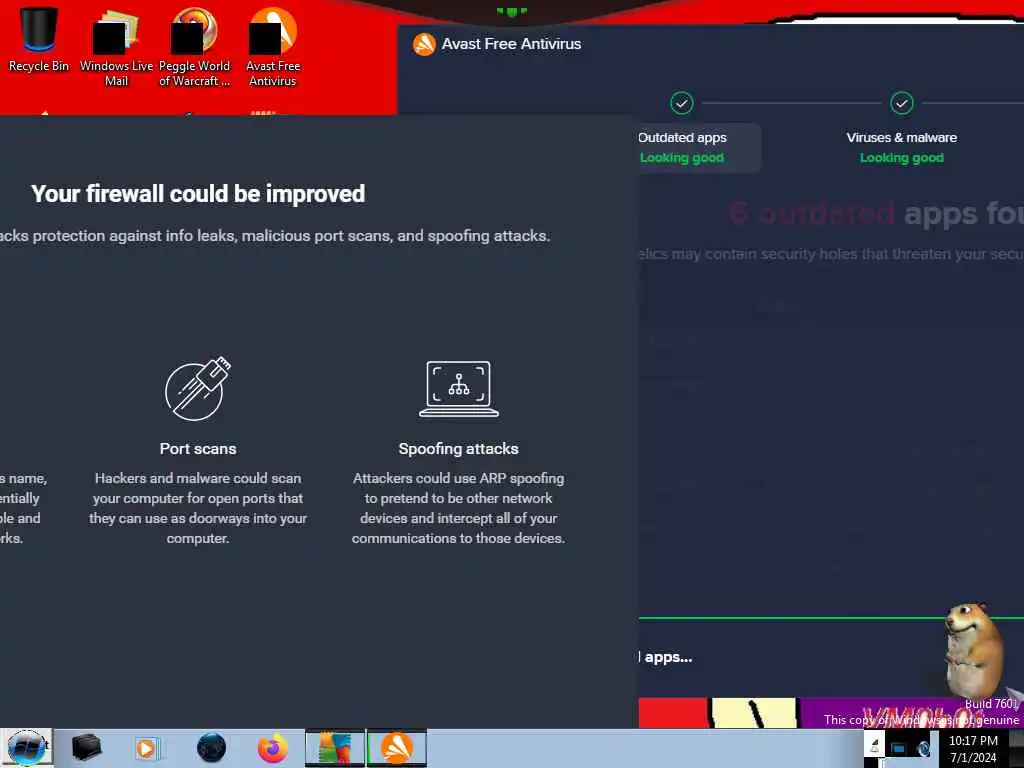Click the Spoofing attacks laptop icon

(x=458, y=389)
